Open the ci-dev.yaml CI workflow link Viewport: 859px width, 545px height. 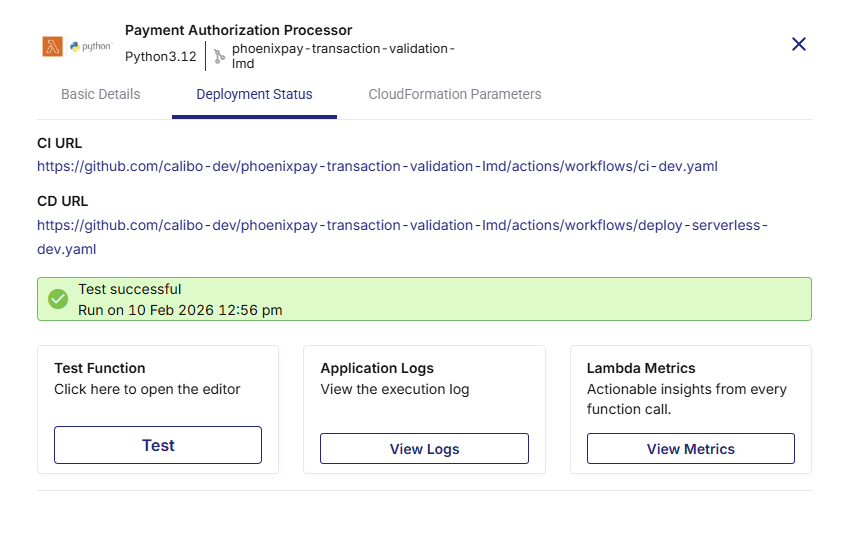(x=377, y=166)
